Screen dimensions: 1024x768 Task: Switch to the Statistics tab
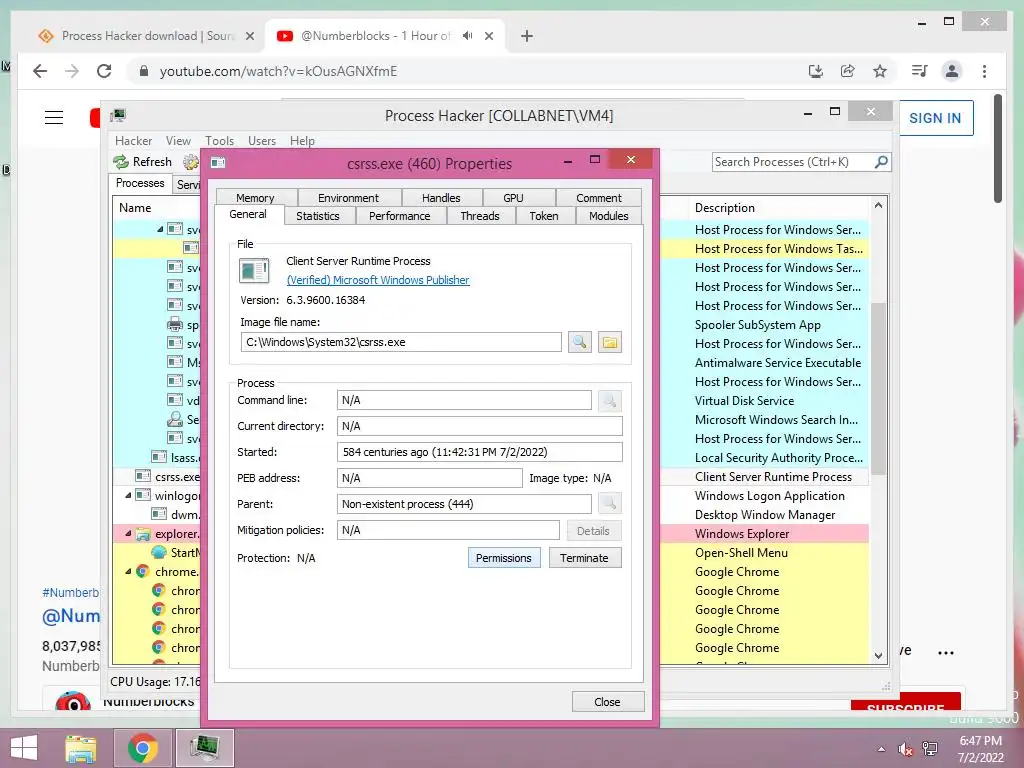317,216
